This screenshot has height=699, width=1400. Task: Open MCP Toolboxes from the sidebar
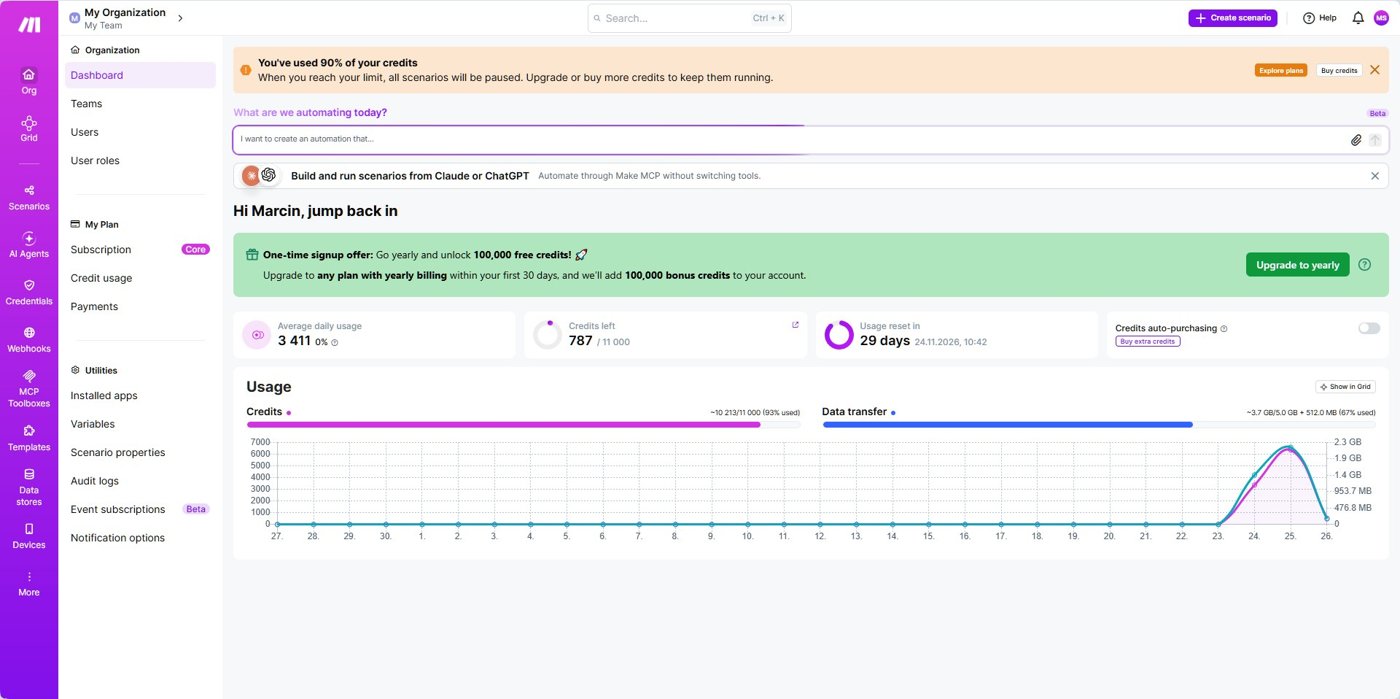pyautogui.click(x=29, y=389)
